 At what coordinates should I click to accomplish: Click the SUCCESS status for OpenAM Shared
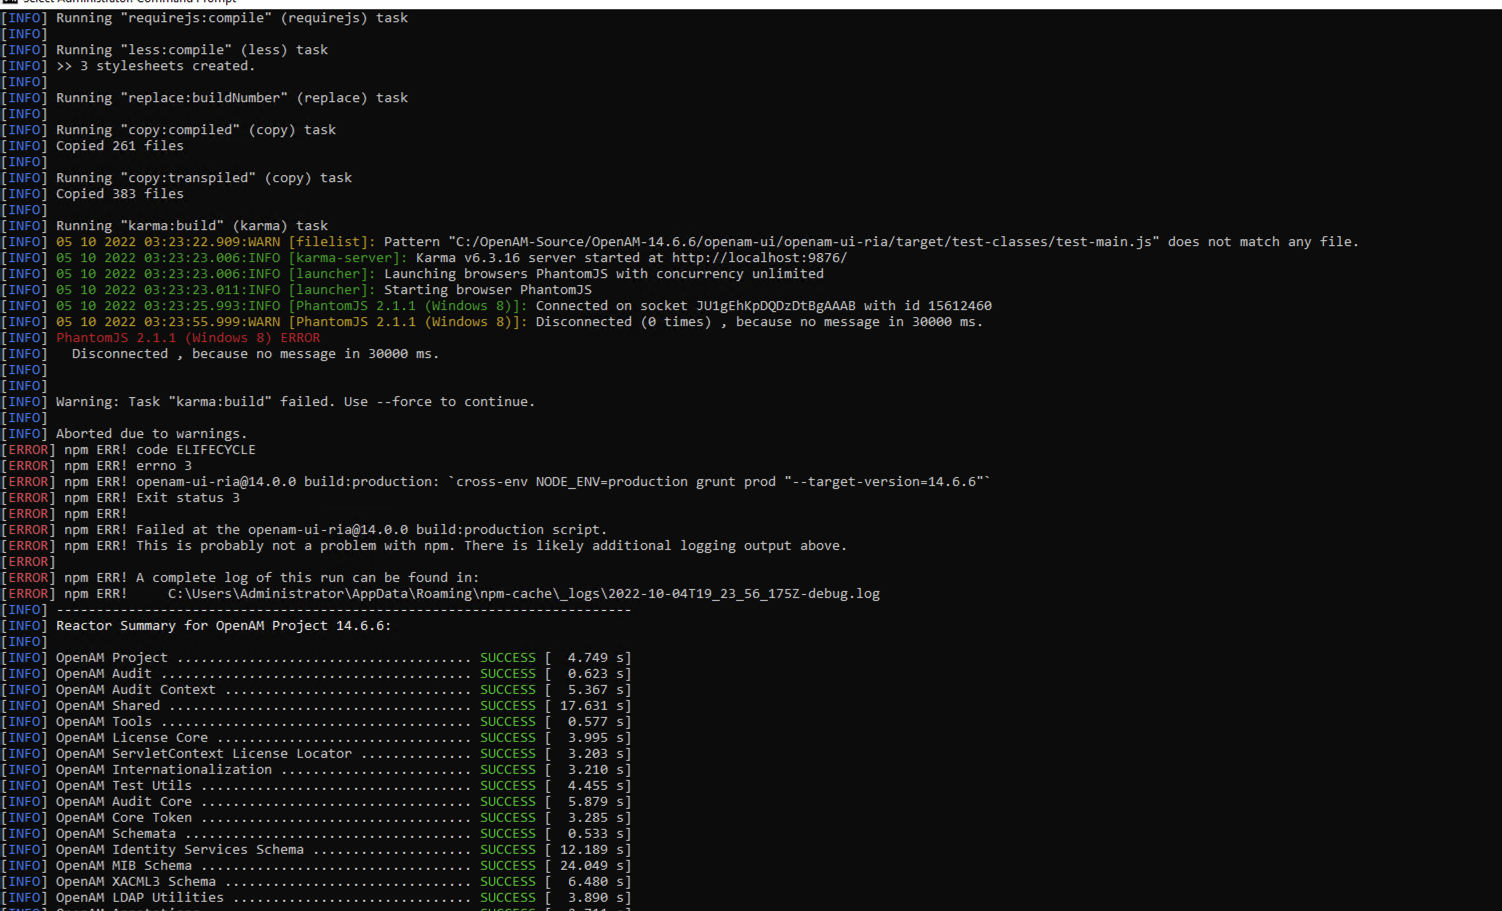click(x=508, y=706)
